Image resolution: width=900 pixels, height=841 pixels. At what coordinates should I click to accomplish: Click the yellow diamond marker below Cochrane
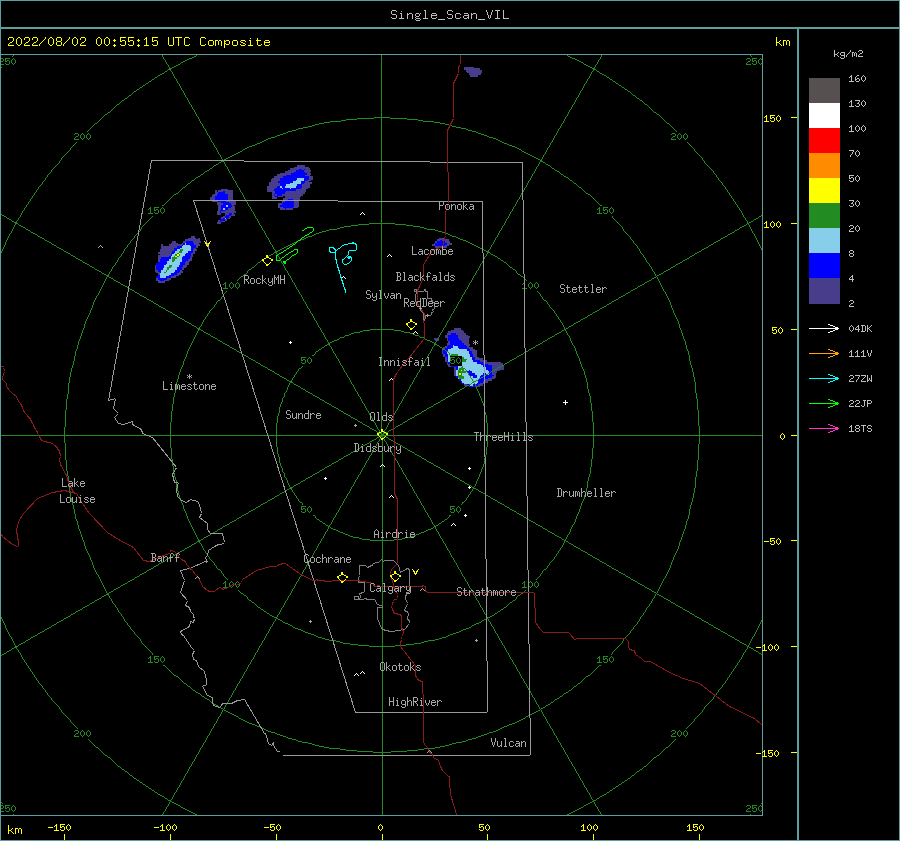(x=343, y=578)
